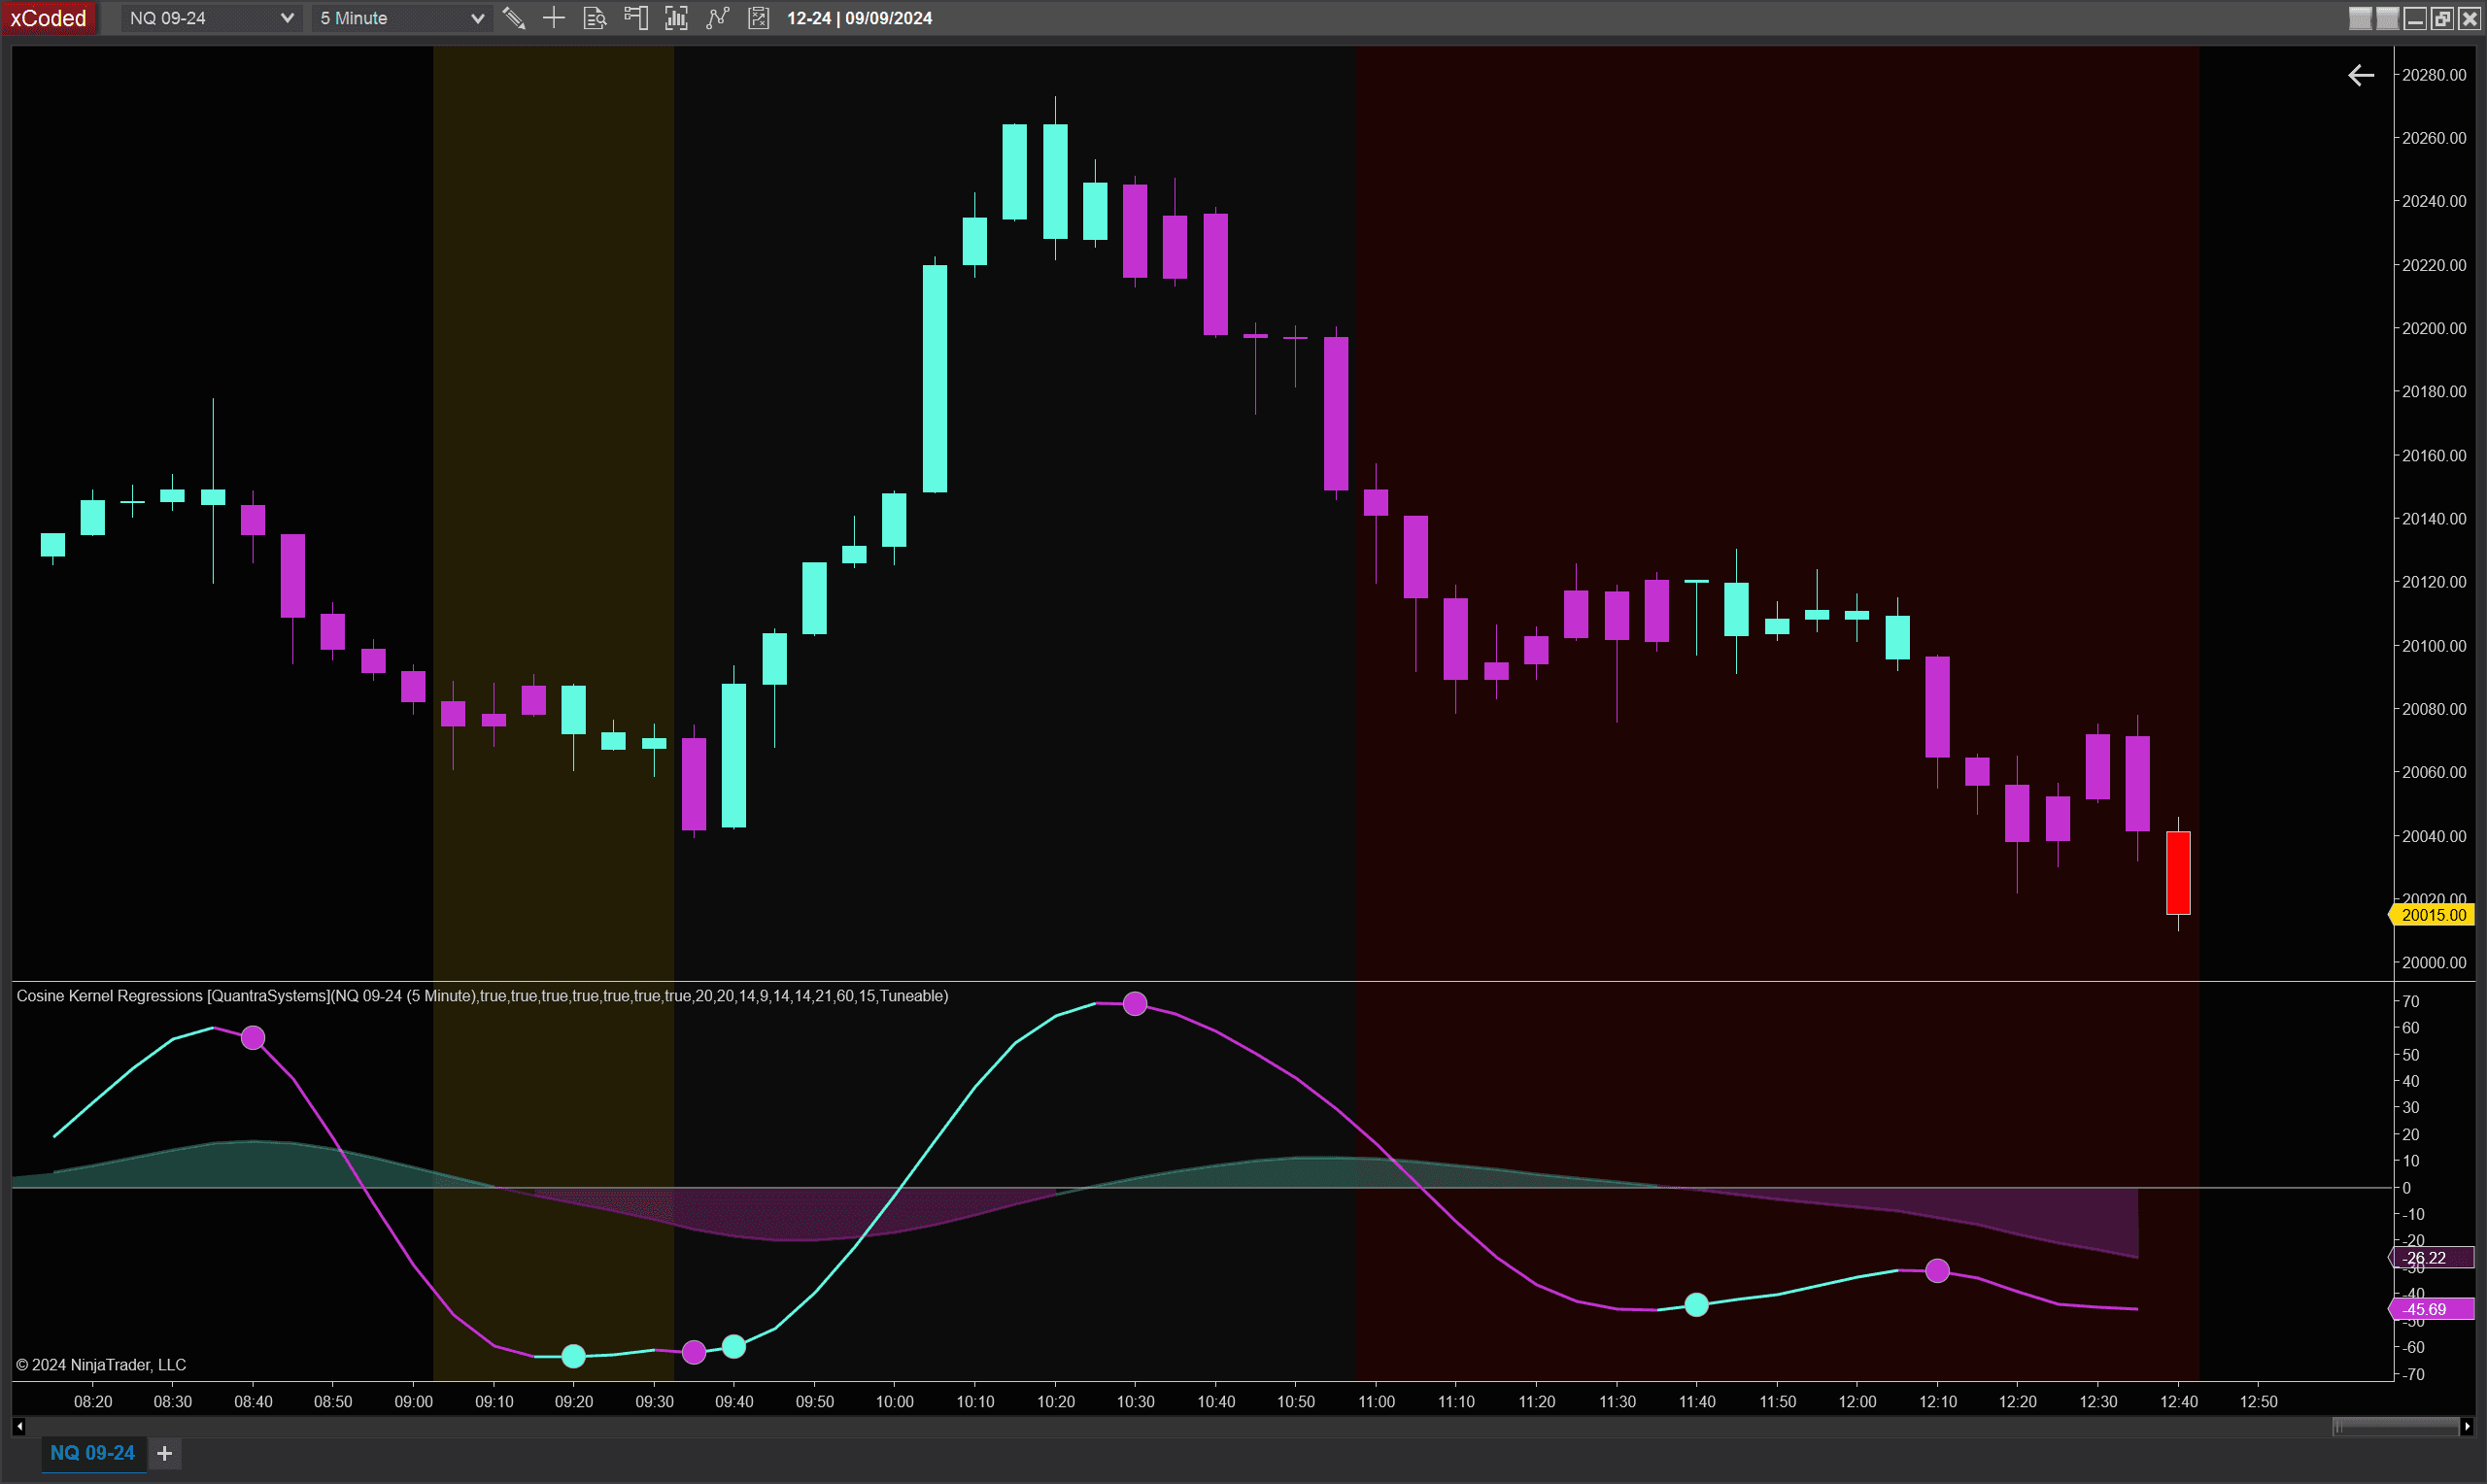Click the add new tab plus button
The image size is (2487, 1484).
(x=165, y=1453)
